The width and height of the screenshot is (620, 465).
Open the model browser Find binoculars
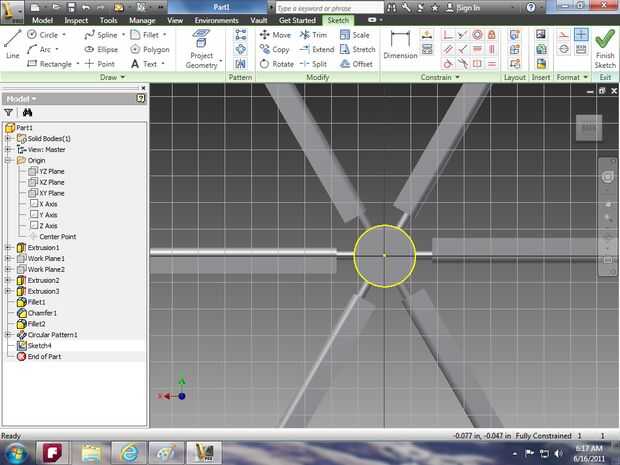tap(28, 113)
